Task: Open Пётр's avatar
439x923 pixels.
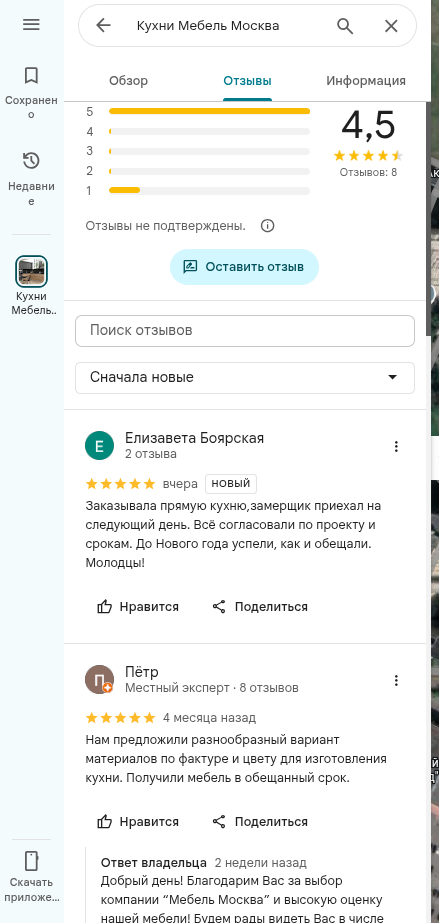Action: 99,680
